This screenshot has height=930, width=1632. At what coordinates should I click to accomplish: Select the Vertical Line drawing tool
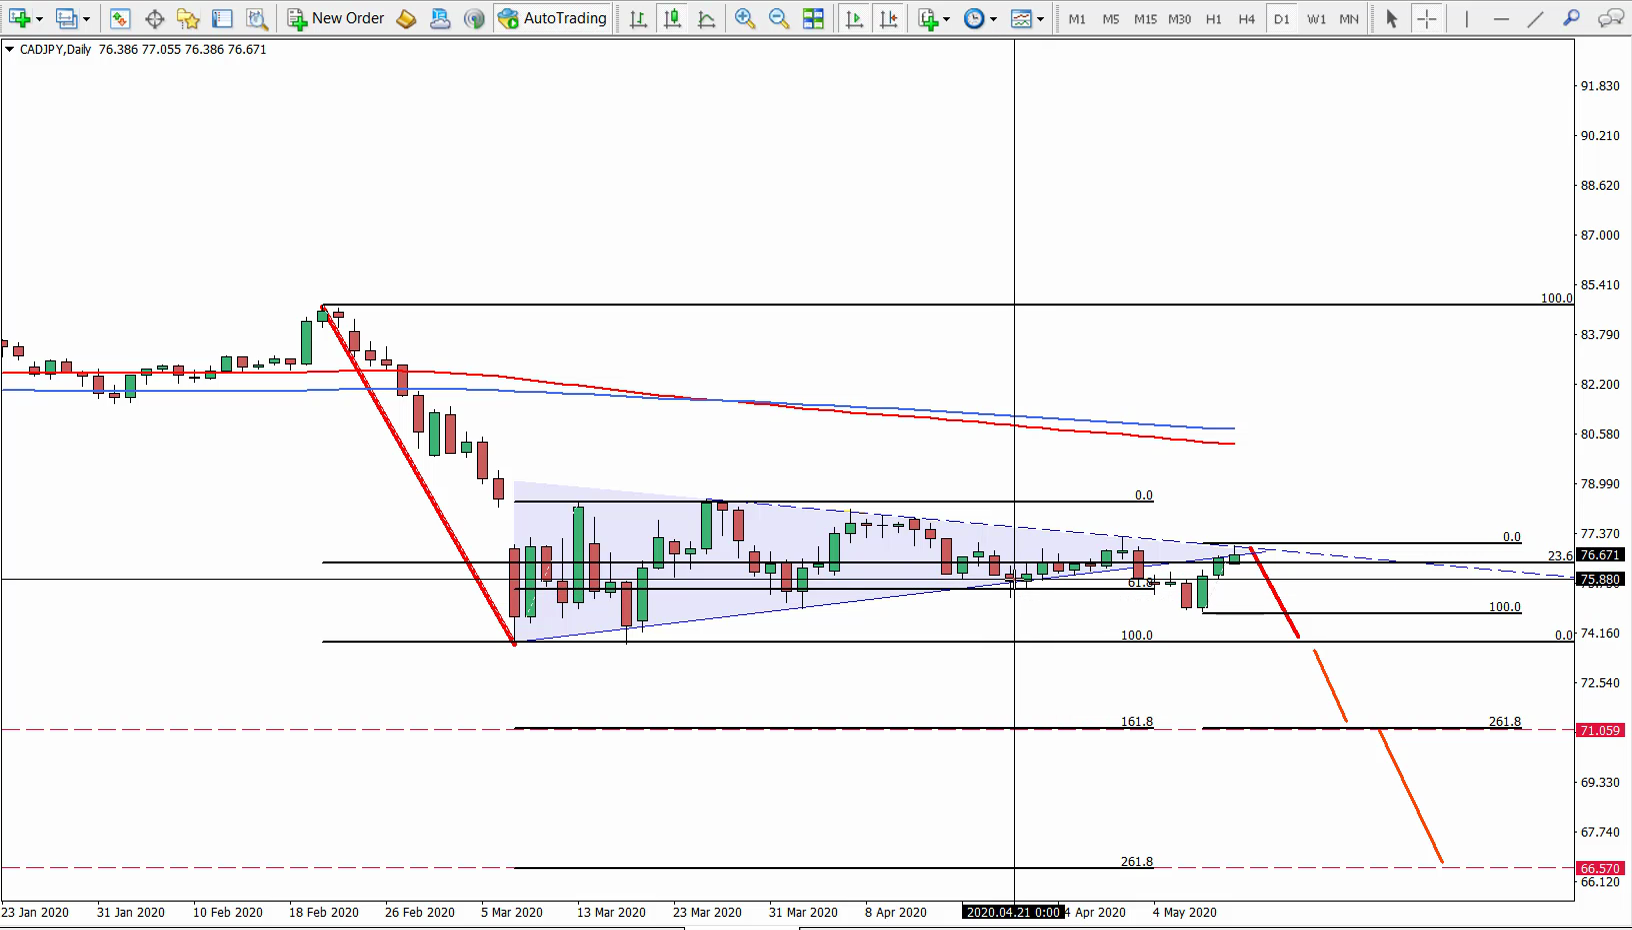pos(1466,18)
